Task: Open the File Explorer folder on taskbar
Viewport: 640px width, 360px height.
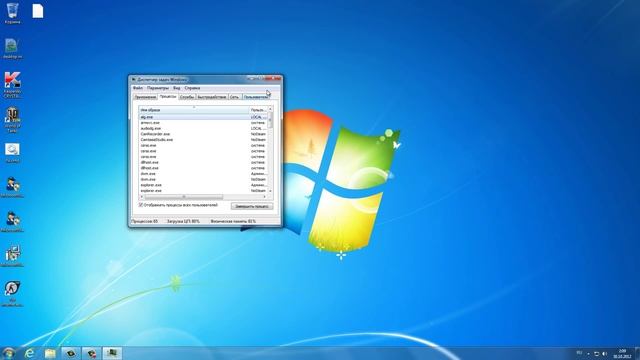Action: pos(50,353)
